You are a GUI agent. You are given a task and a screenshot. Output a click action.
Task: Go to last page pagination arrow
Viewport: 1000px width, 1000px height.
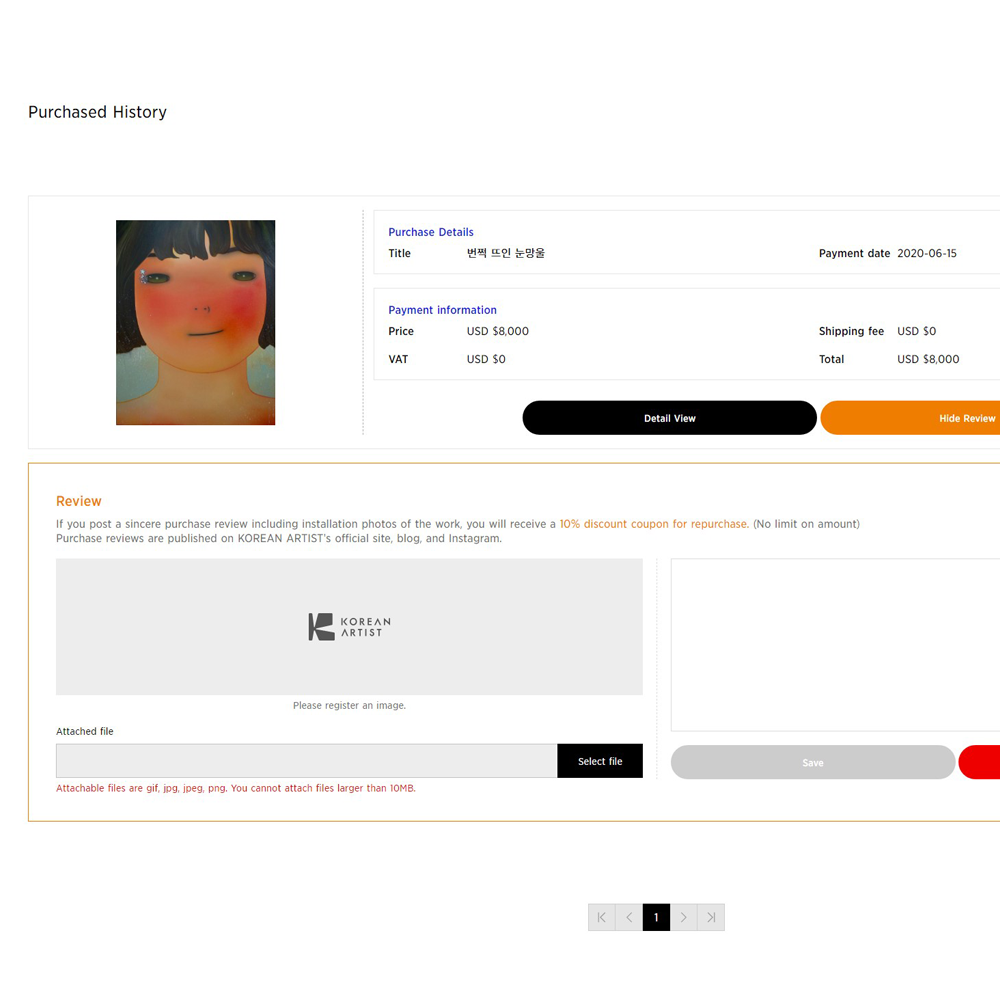click(711, 917)
